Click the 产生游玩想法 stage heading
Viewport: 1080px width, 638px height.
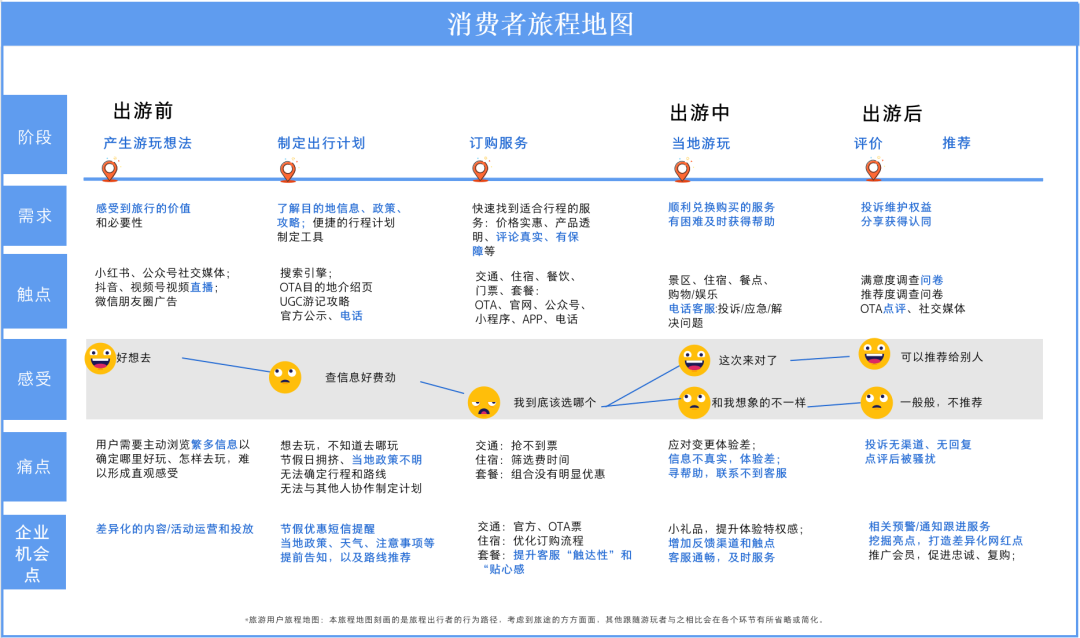pos(147,143)
